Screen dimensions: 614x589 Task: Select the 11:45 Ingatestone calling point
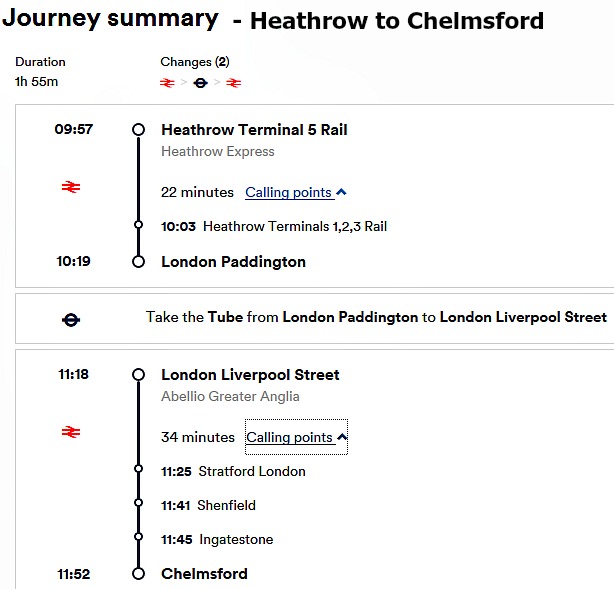[217, 539]
